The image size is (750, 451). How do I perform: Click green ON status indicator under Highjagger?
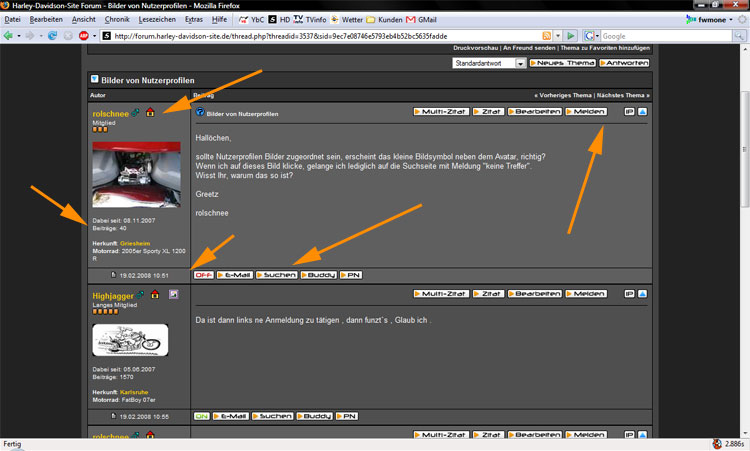202,415
